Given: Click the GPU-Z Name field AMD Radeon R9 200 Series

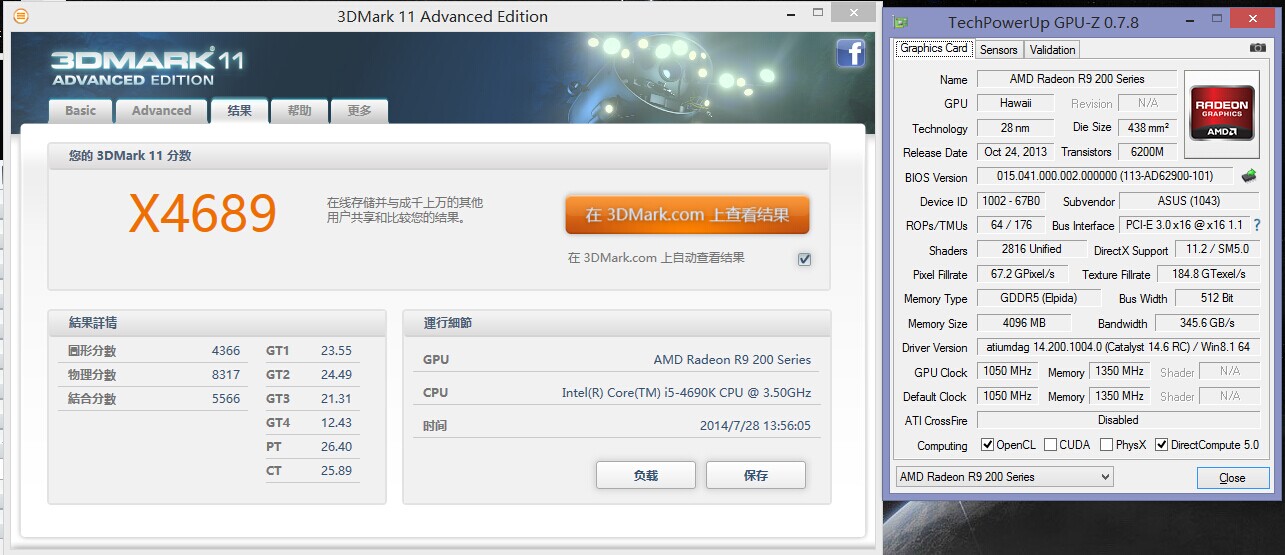Looking at the screenshot, I should [1077, 79].
